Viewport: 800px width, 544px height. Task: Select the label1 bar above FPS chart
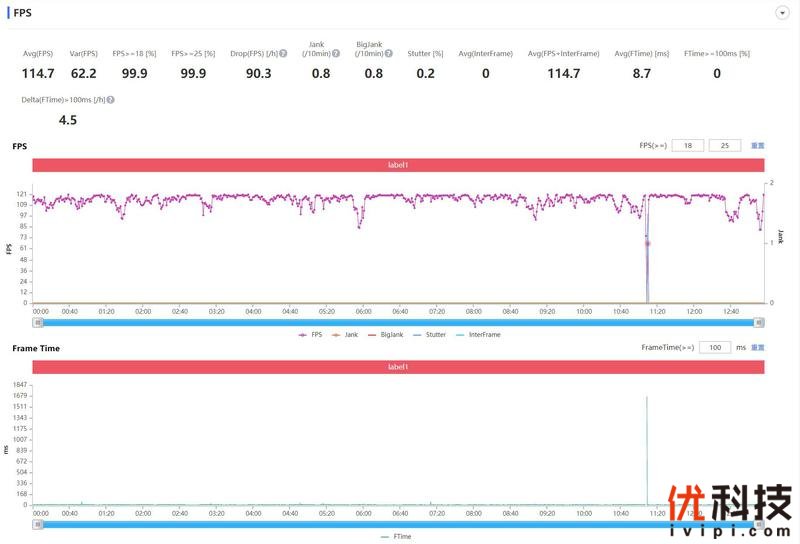coord(398,165)
